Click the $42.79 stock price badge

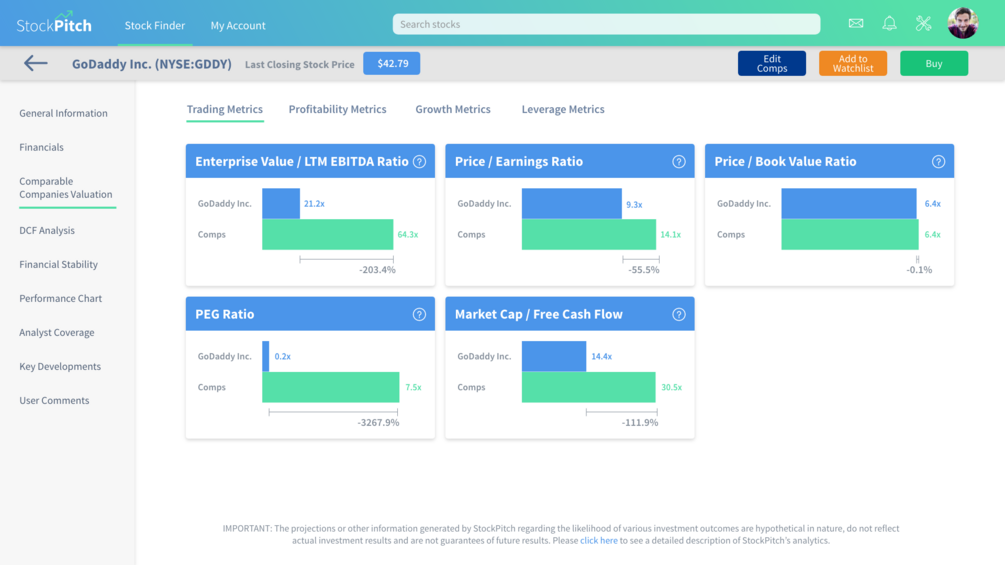tap(392, 63)
